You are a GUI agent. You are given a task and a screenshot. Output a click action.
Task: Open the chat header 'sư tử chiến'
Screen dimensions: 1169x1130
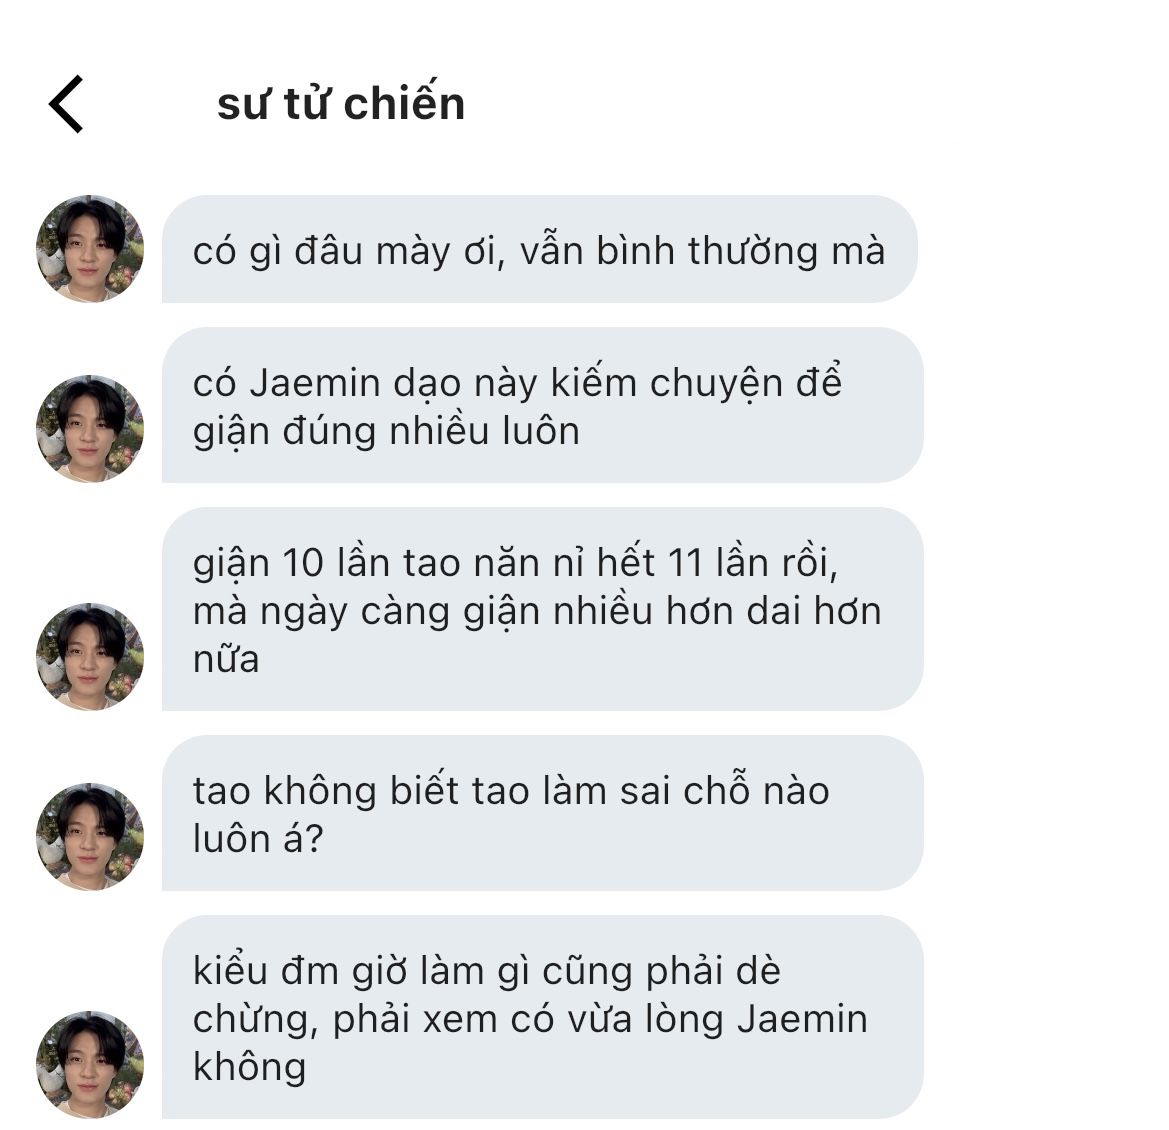pos(341,103)
